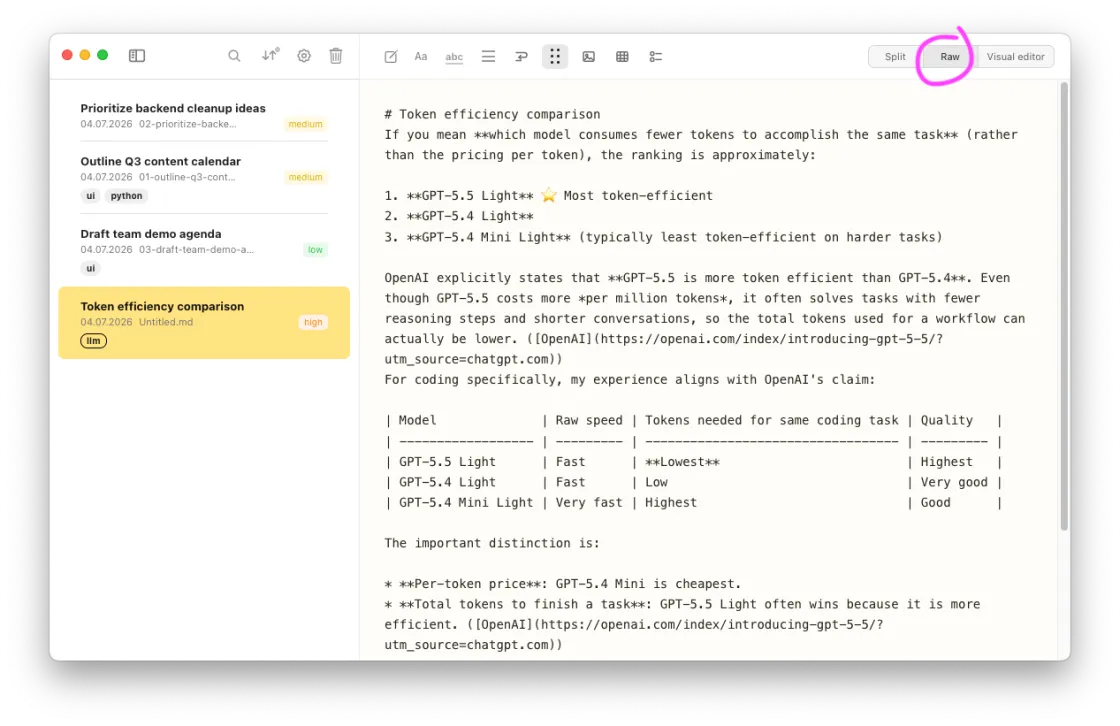The height and width of the screenshot is (726, 1120).
Task: Click the 'Very fast' table cell
Action: [x=589, y=502]
